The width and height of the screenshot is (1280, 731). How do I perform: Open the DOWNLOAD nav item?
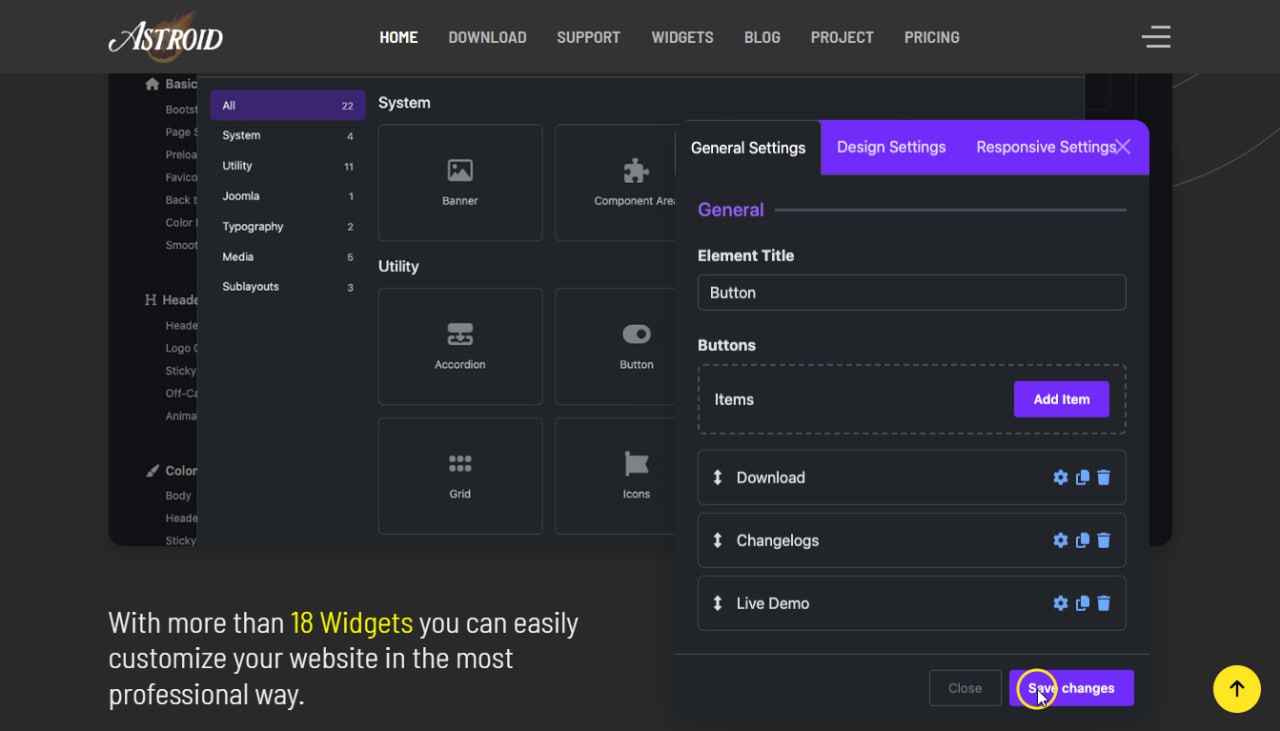coord(487,37)
